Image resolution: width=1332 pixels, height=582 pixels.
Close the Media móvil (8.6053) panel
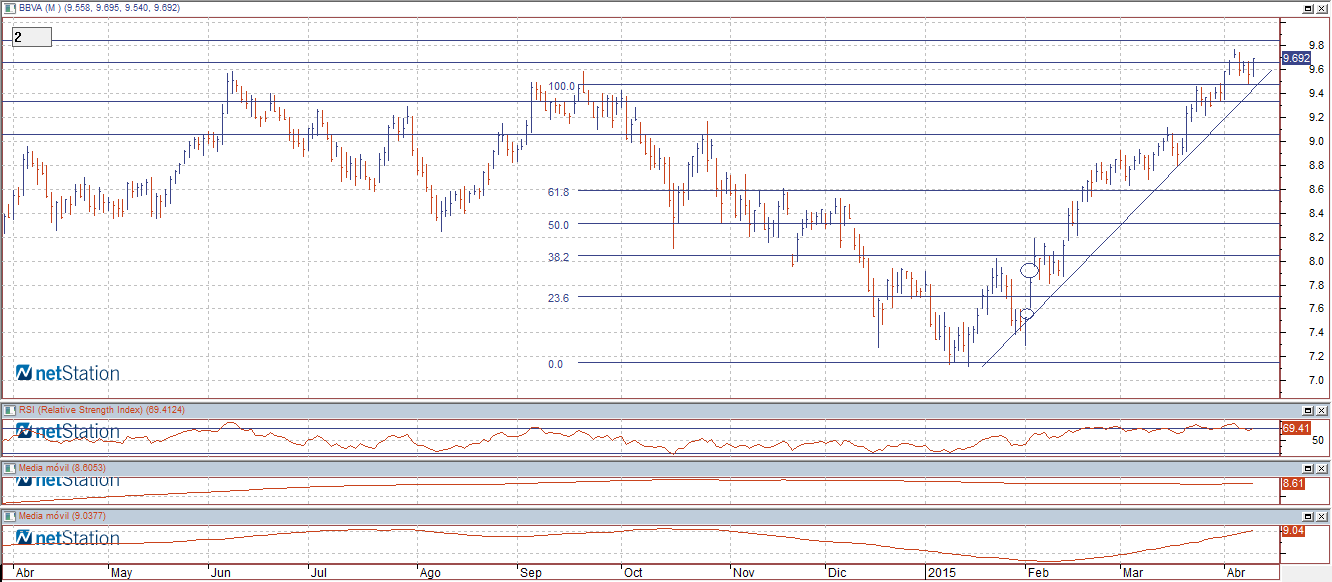1322,468
